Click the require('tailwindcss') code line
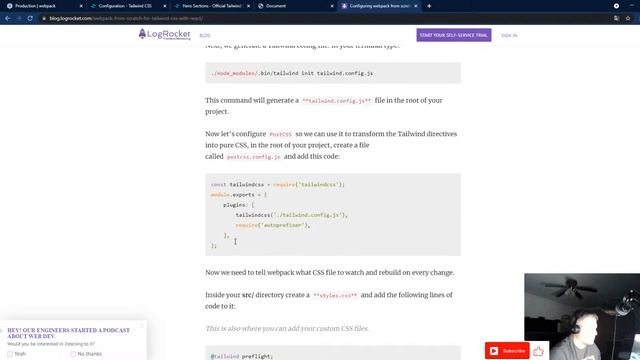 pyautogui.click(x=278, y=184)
